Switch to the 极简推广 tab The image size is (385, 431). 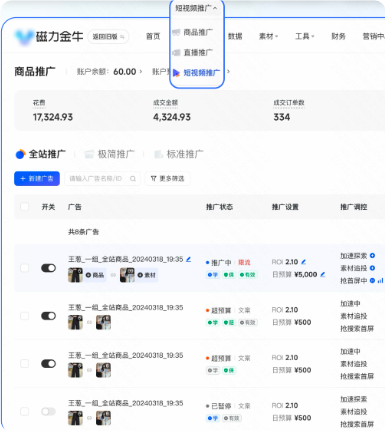click(x=109, y=154)
